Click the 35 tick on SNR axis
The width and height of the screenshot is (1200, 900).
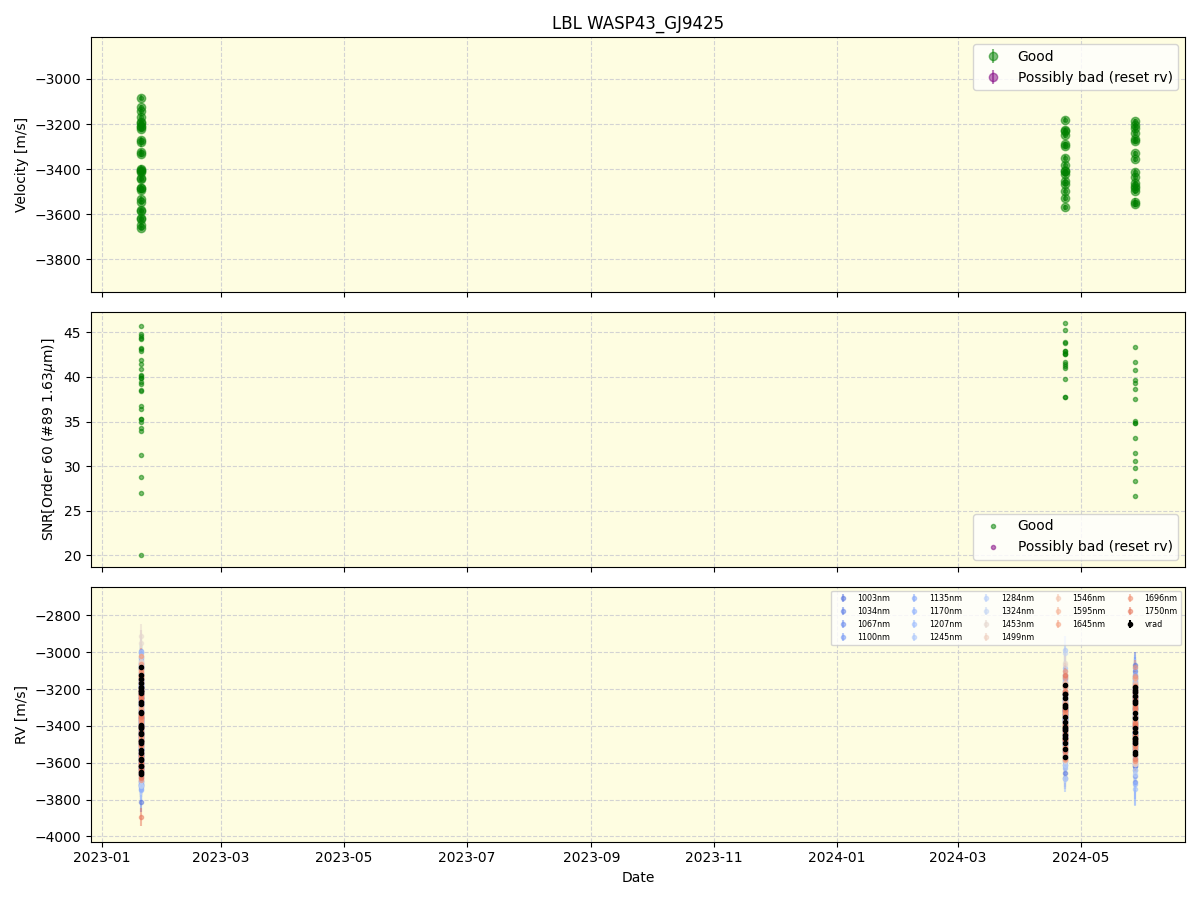click(x=75, y=422)
